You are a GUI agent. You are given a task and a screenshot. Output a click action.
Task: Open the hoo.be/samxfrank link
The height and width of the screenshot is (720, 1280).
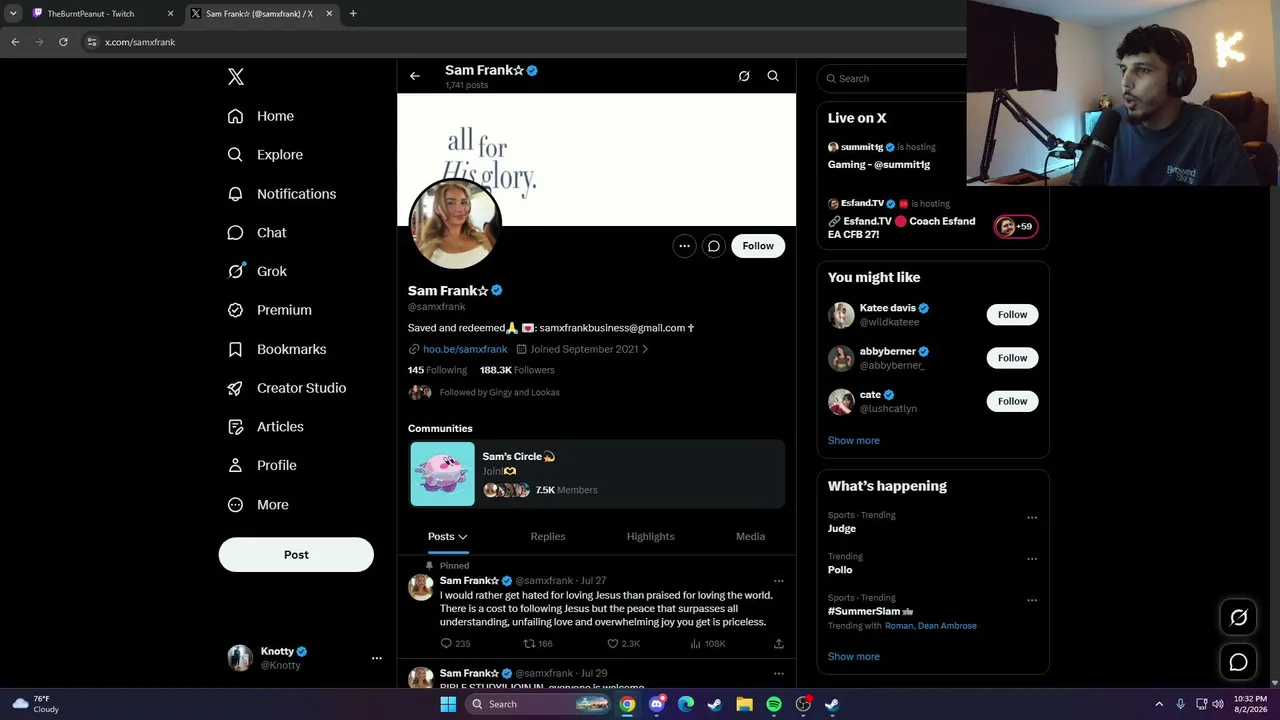(465, 349)
